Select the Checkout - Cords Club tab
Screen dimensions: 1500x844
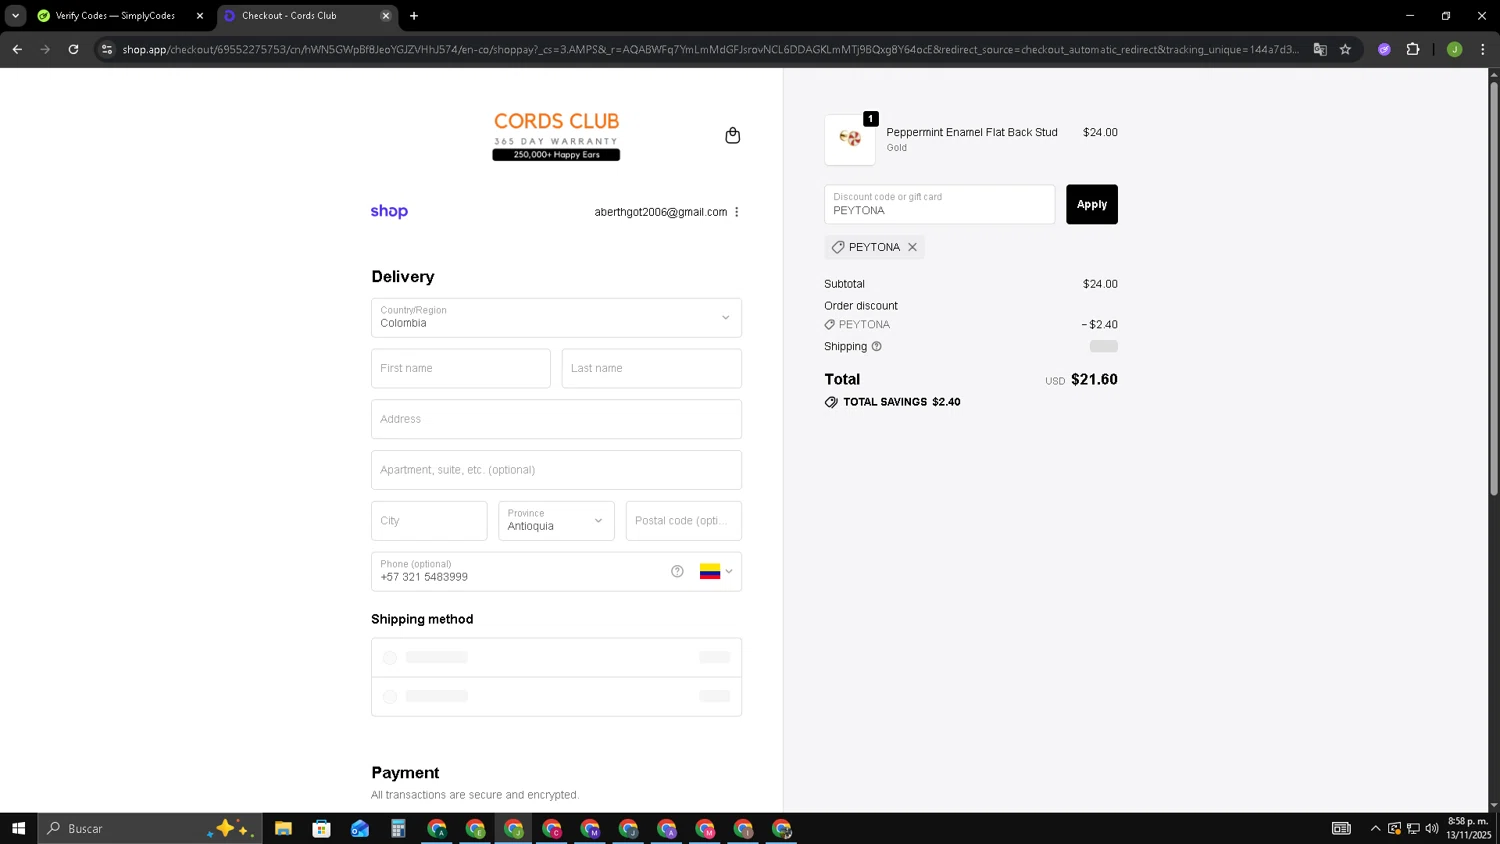[x=289, y=16]
